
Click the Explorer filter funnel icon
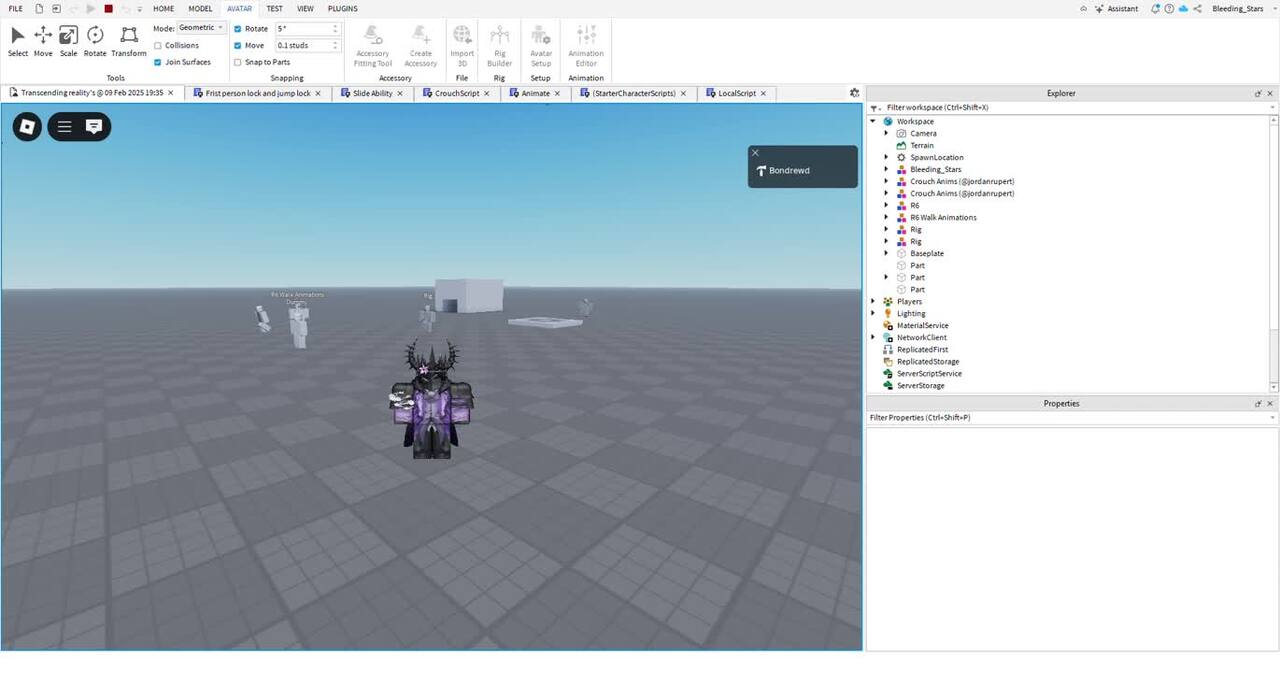tap(874, 108)
